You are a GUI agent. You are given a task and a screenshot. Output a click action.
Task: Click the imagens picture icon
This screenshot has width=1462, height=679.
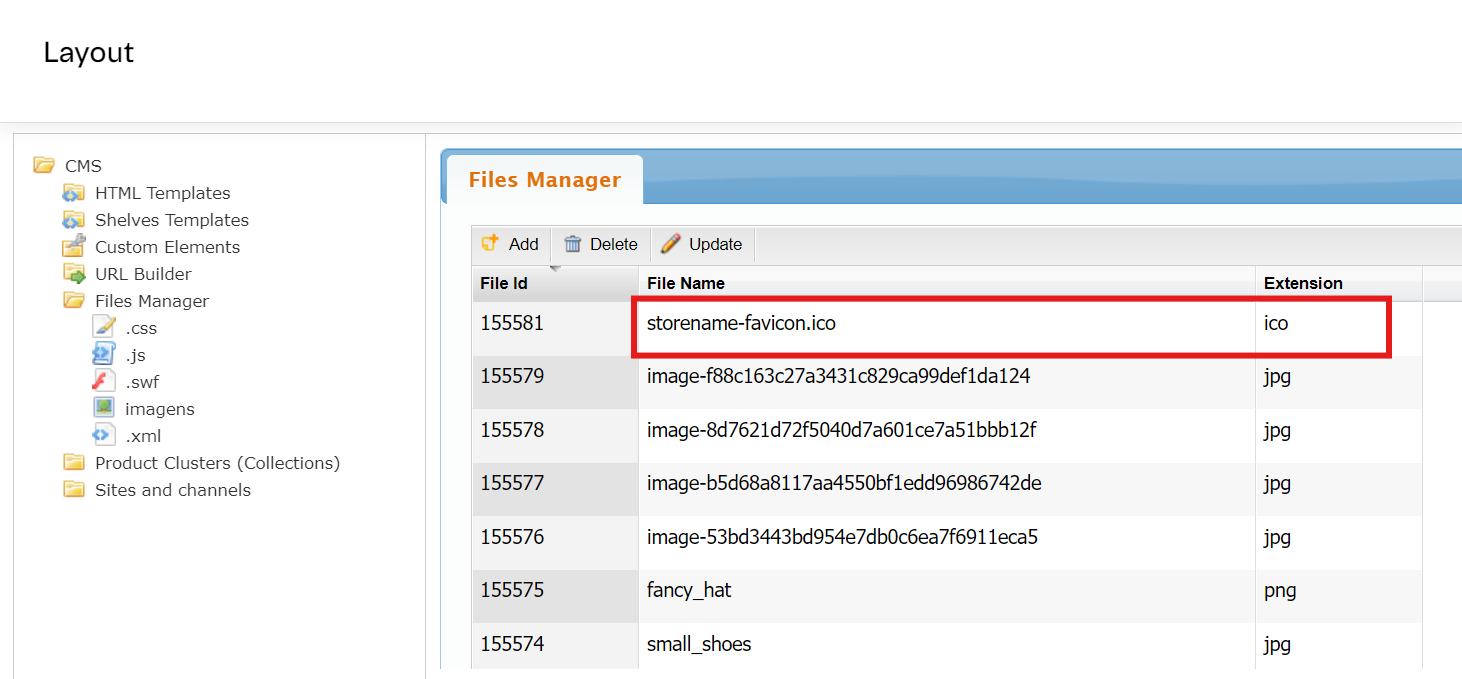coord(104,408)
